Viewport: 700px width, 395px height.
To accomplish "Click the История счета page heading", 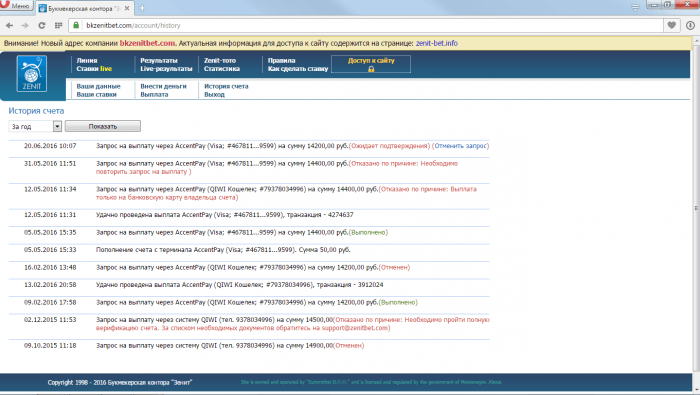I will pos(36,111).
